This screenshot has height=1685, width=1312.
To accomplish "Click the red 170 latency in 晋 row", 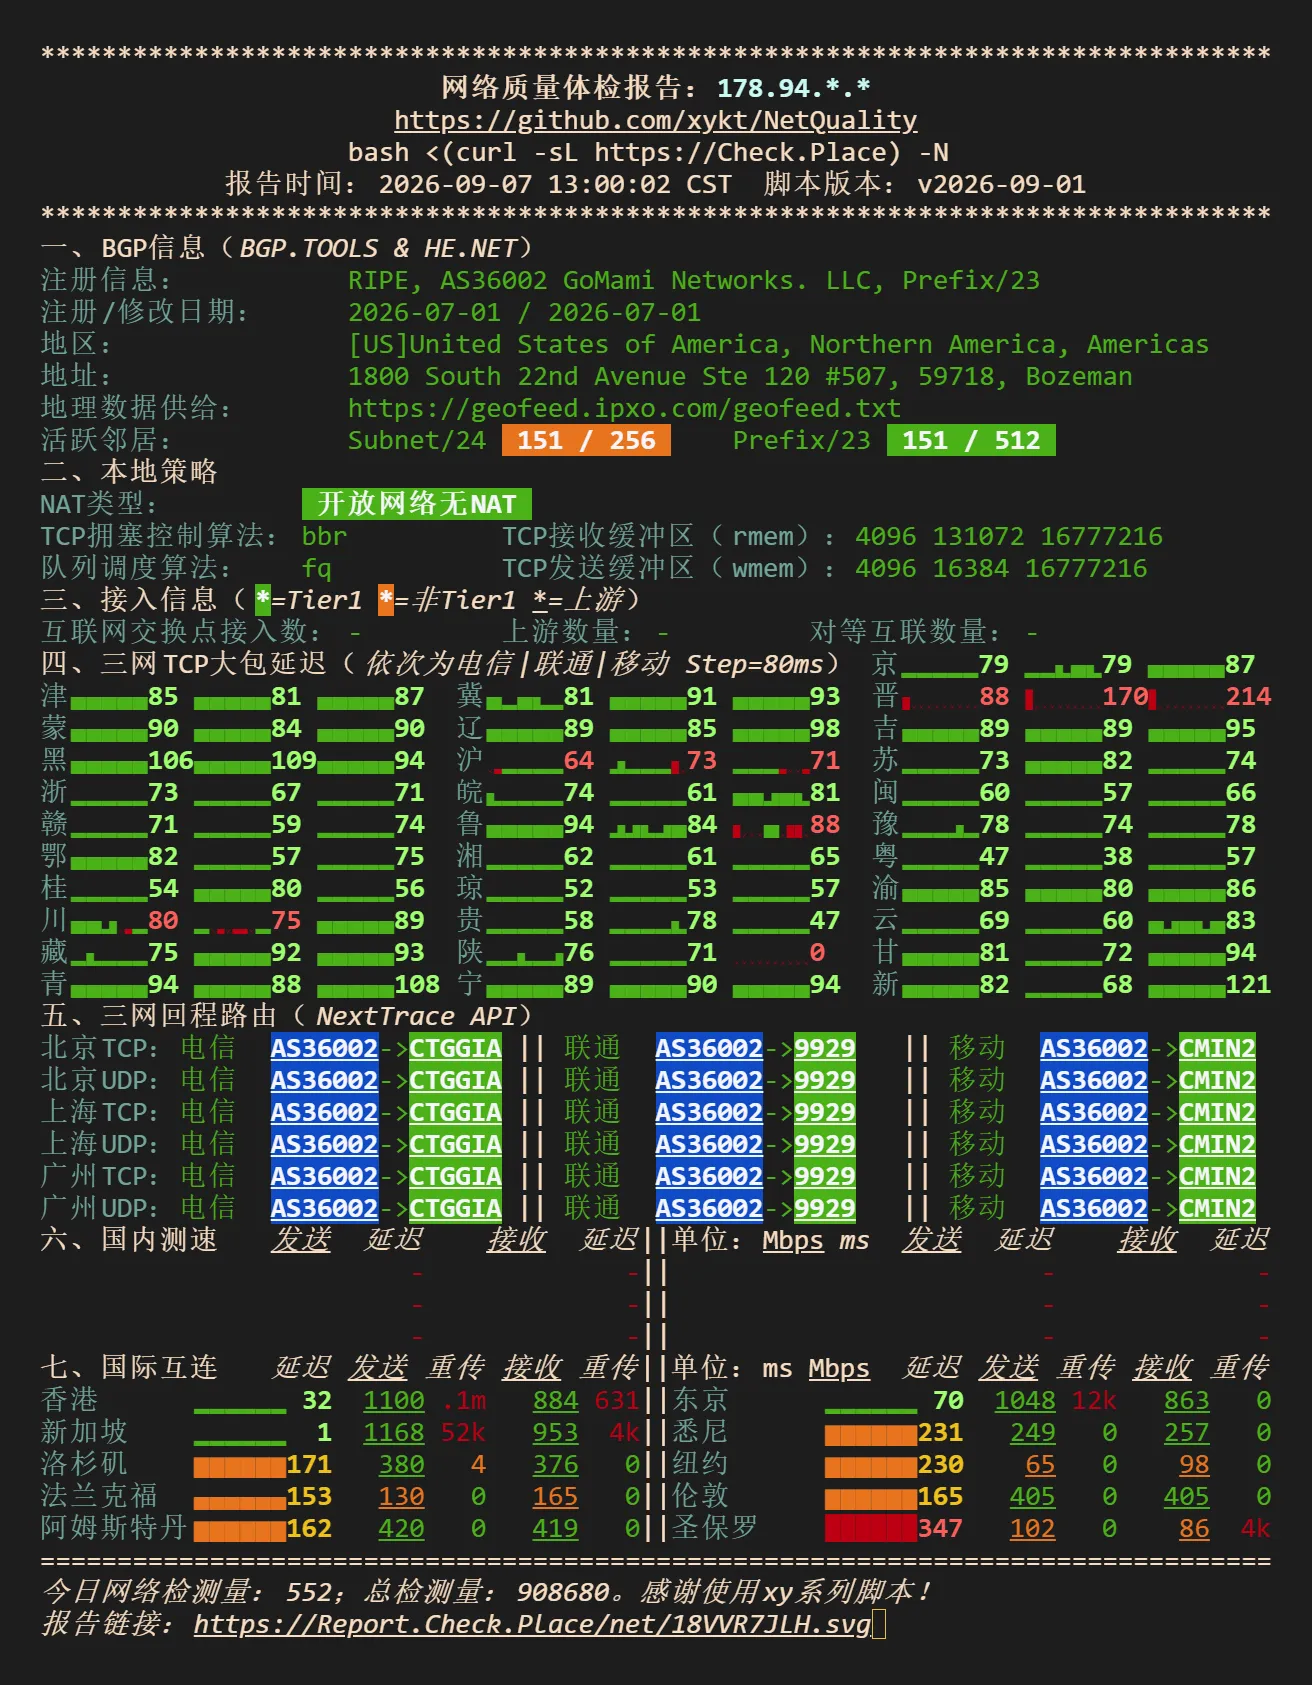I will click(x=1125, y=696).
